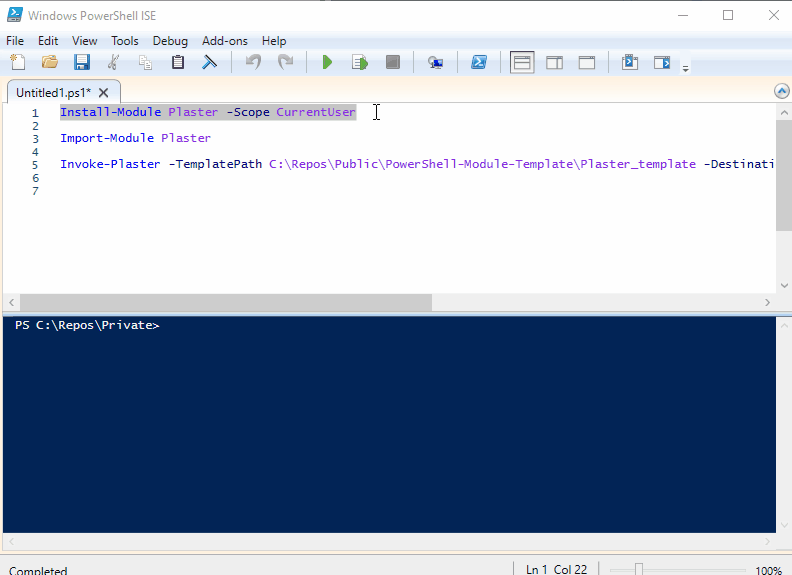Collapse the script pane with chevron
The height and width of the screenshot is (575, 792).
(x=781, y=91)
